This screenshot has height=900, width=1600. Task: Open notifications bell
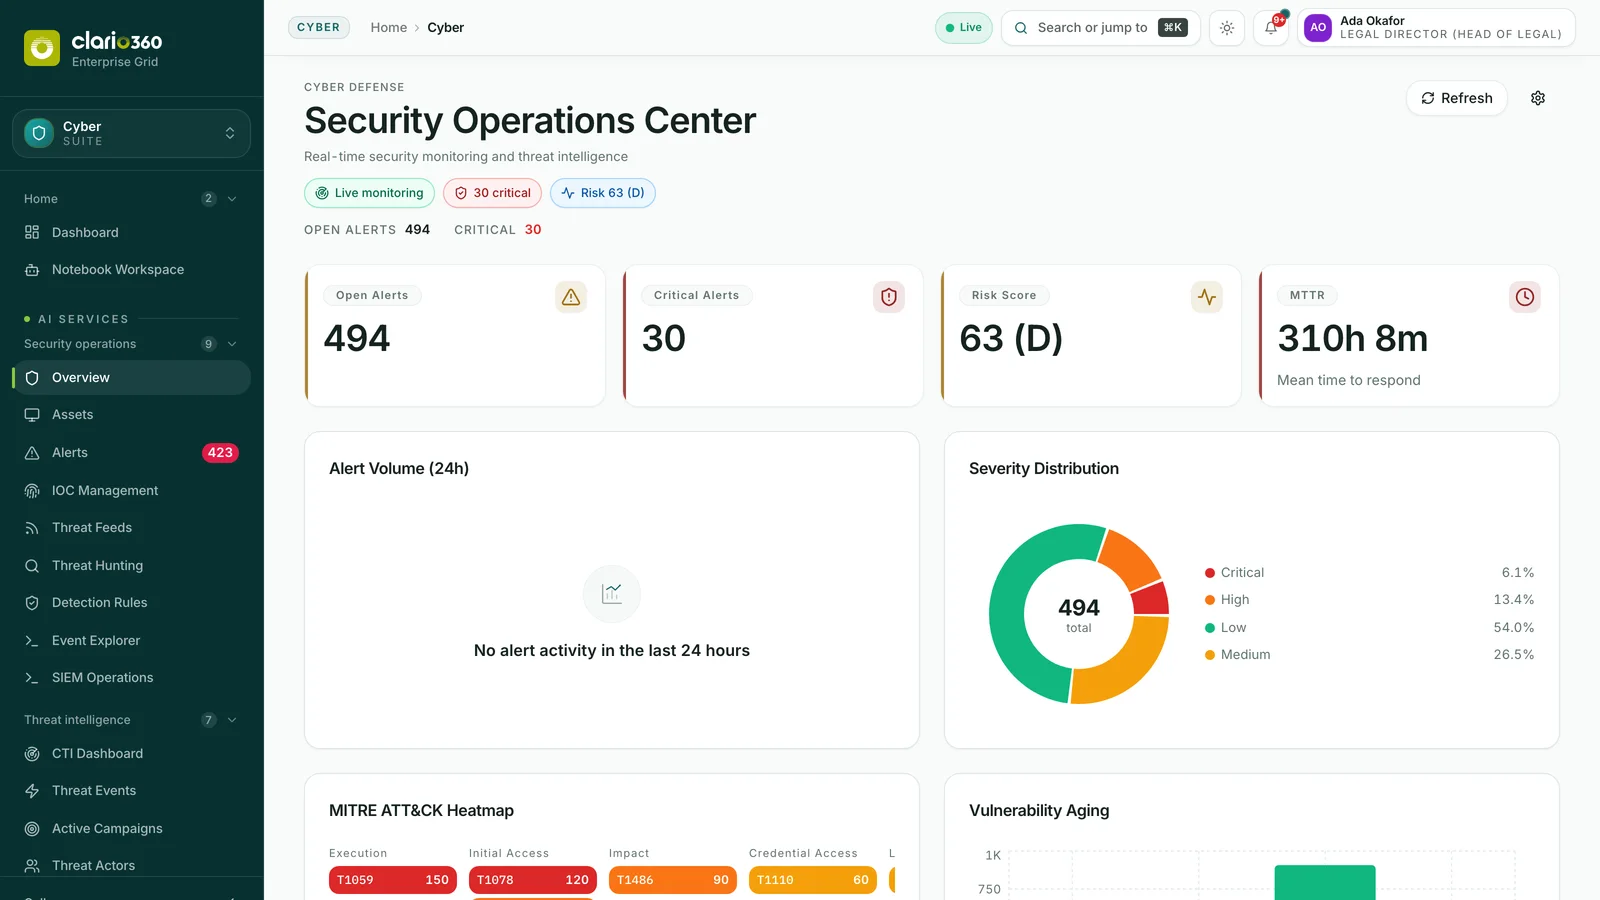pyautogui.click(x=1271, y=28)
